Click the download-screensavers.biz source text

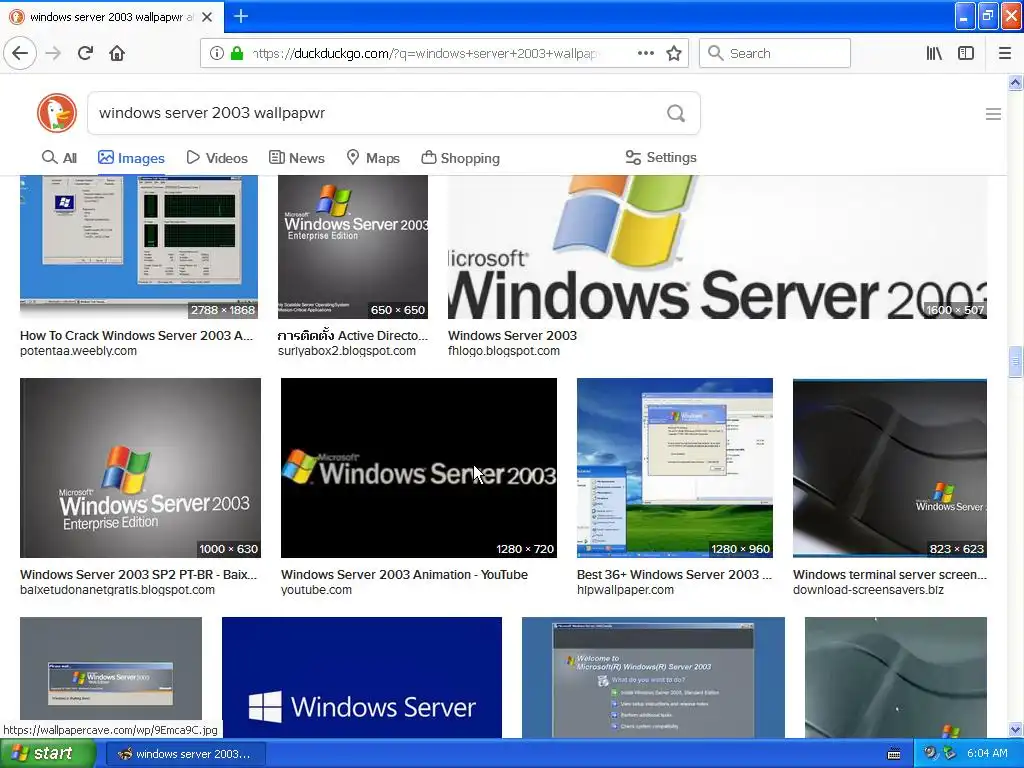868,590
